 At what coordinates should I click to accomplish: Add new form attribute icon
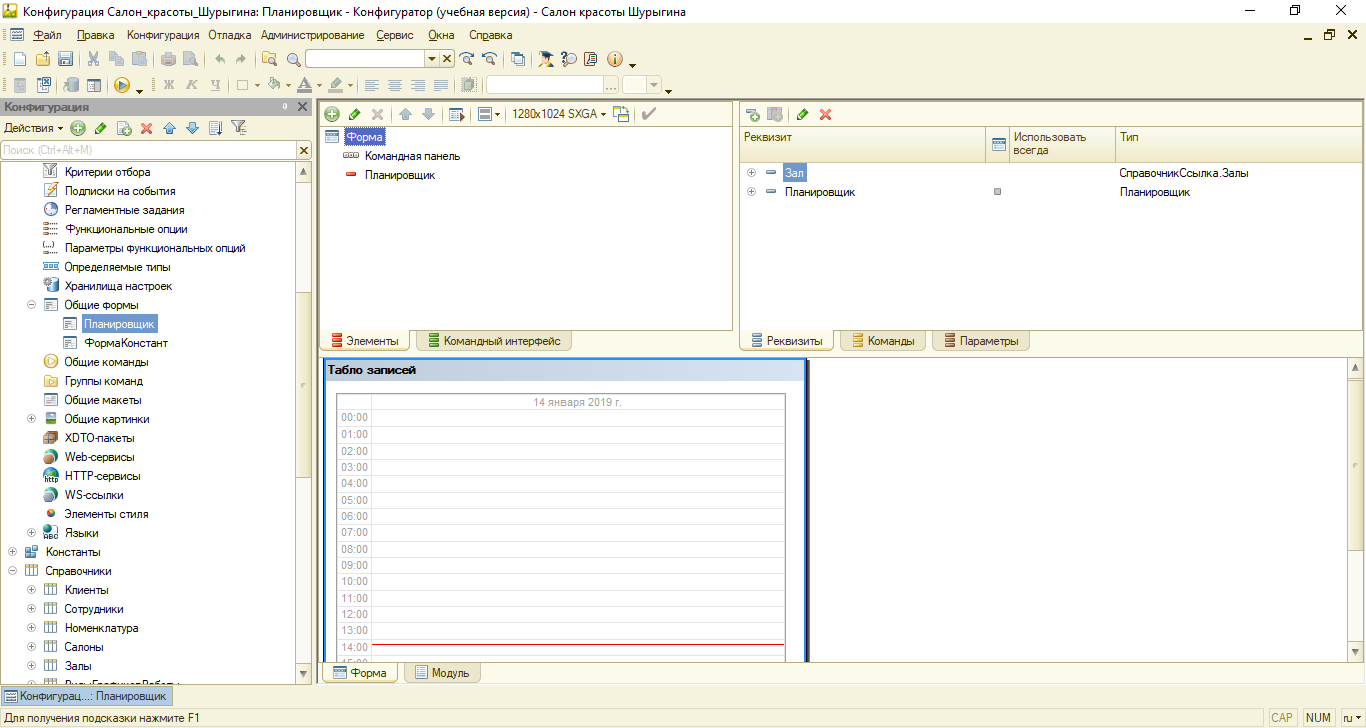point(752,114)
